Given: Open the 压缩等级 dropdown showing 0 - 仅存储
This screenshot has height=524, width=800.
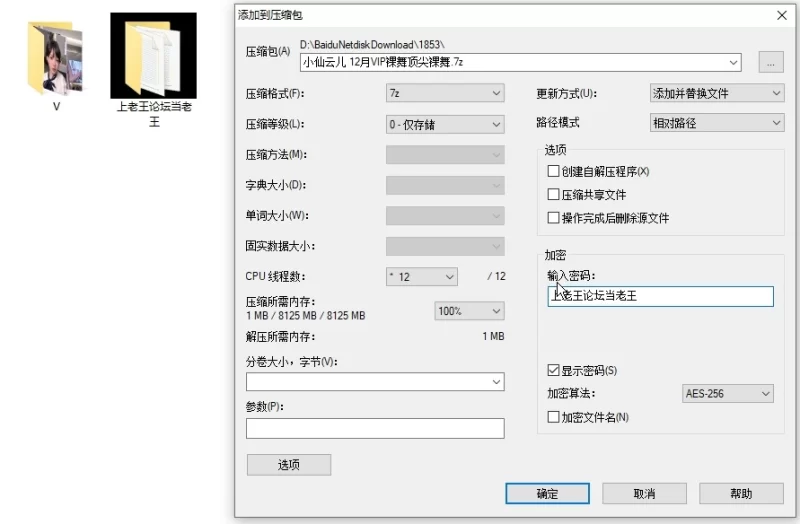Looking at the screenshot, I should coord(445,124).
